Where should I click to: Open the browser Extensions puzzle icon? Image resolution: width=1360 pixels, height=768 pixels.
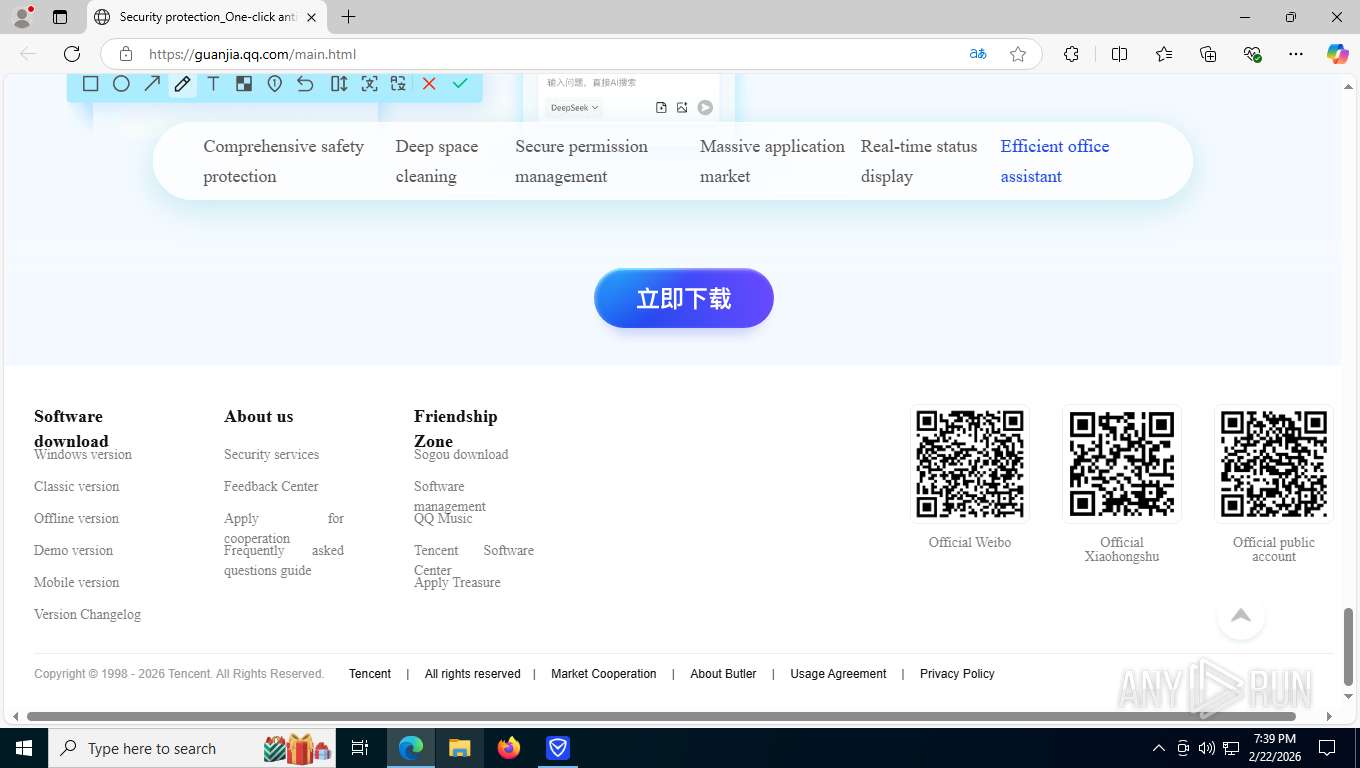(1071, 54)
